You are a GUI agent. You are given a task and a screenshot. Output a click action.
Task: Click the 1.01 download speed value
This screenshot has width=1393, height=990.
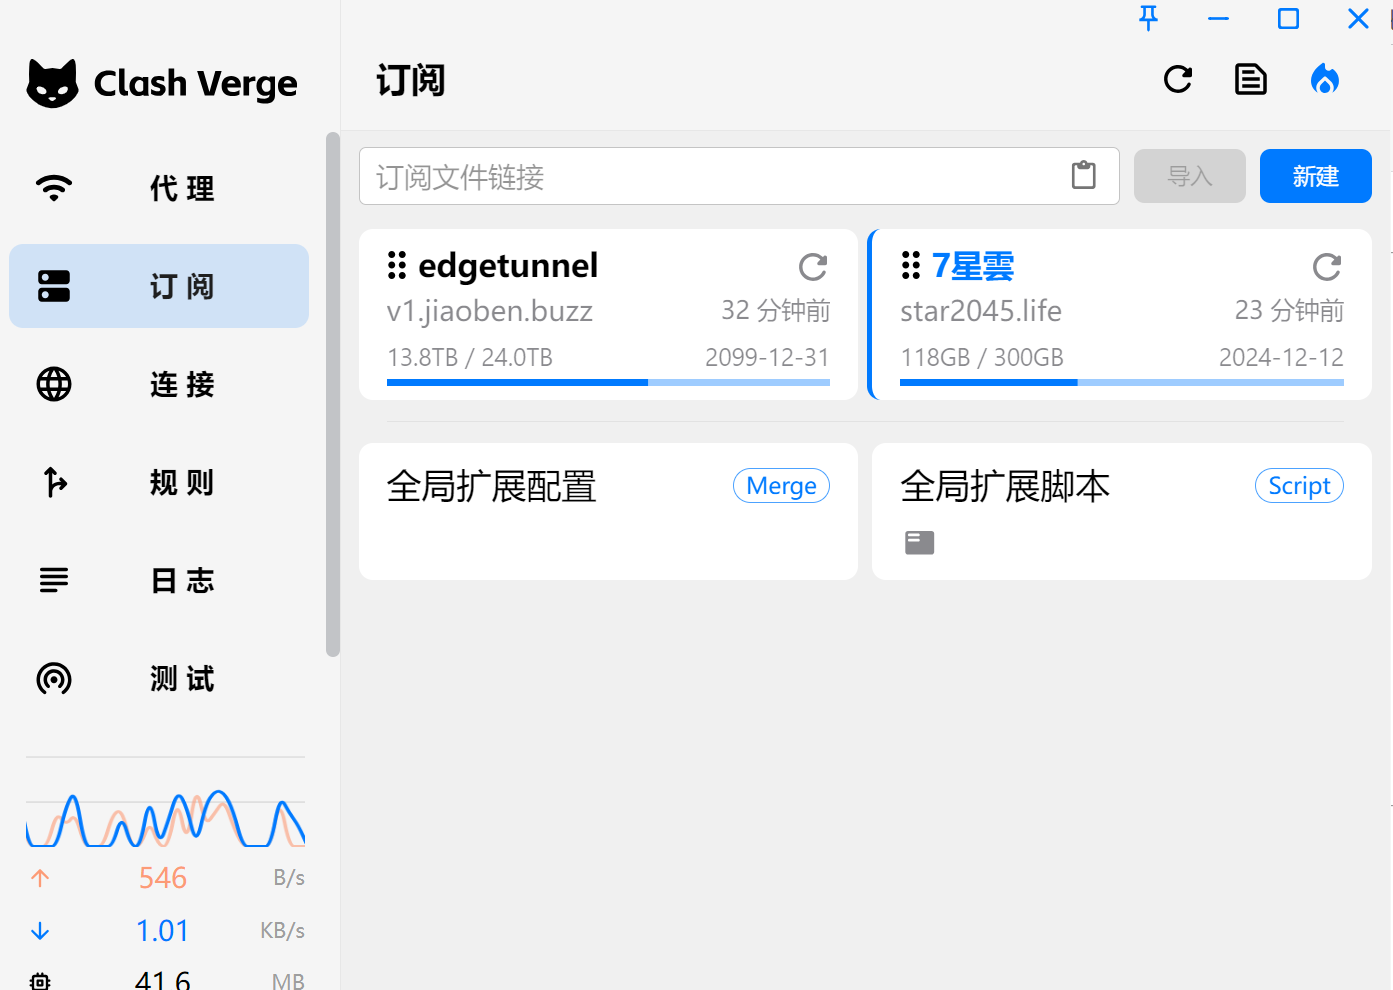(162, 931)
